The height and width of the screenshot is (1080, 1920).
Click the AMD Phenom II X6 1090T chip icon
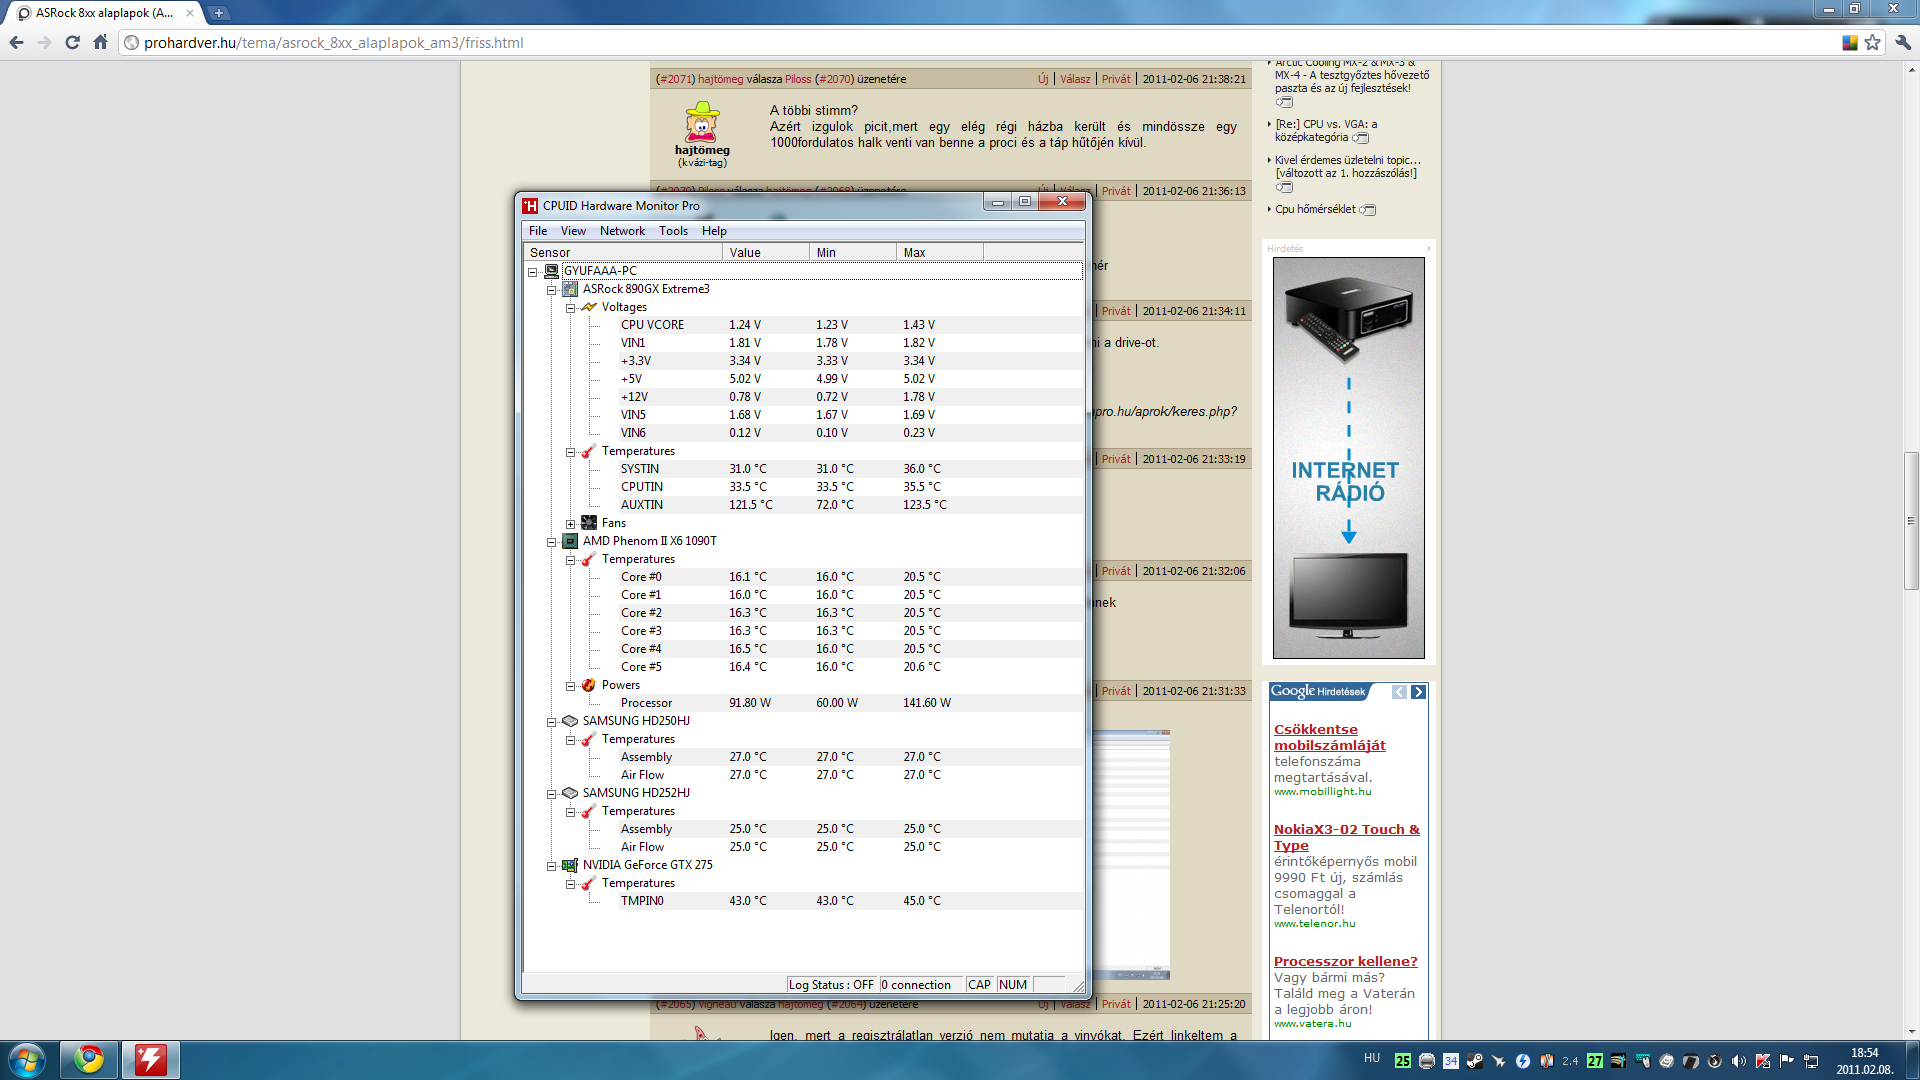point(570,541)
